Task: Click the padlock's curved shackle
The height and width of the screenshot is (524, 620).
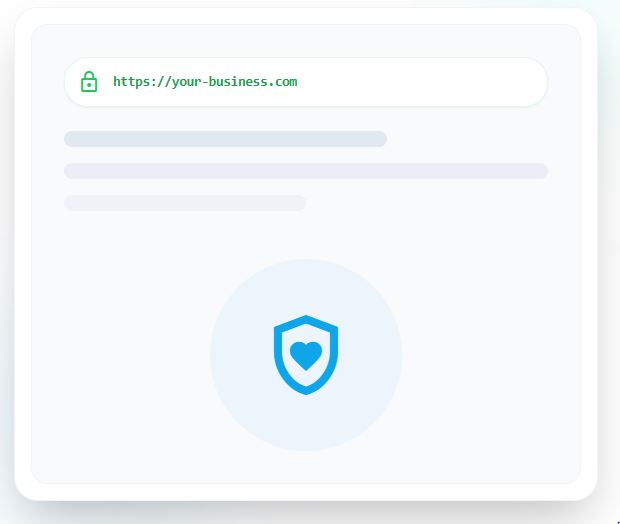Action: 89,75
